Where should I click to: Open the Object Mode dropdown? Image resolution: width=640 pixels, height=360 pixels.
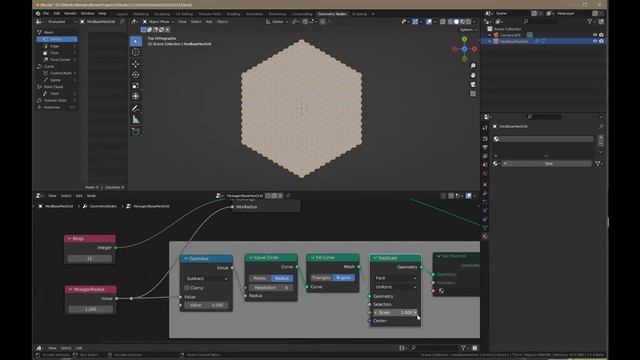coord(158,22)
